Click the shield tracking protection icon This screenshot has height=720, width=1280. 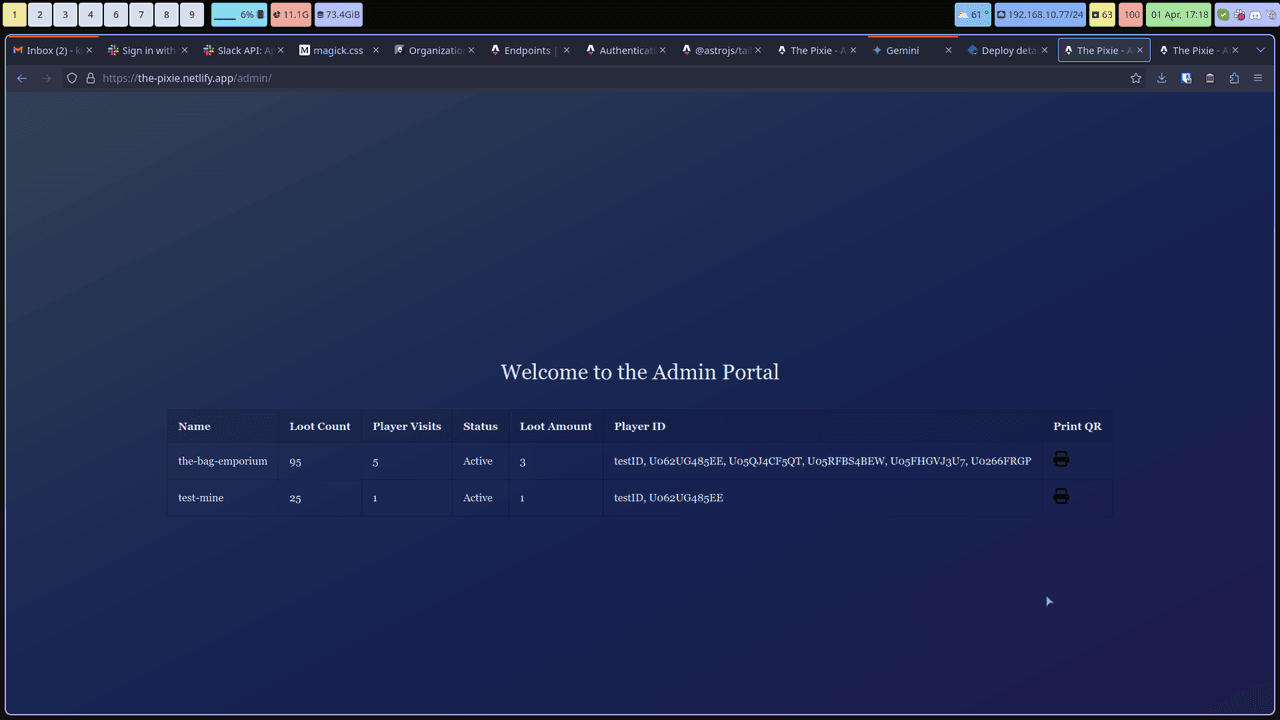point(72,78)
